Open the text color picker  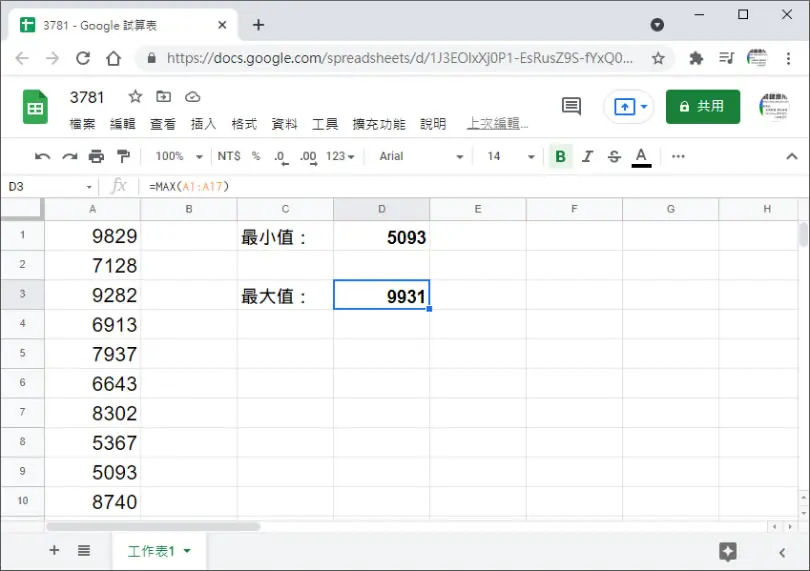(x=641, y=157)
